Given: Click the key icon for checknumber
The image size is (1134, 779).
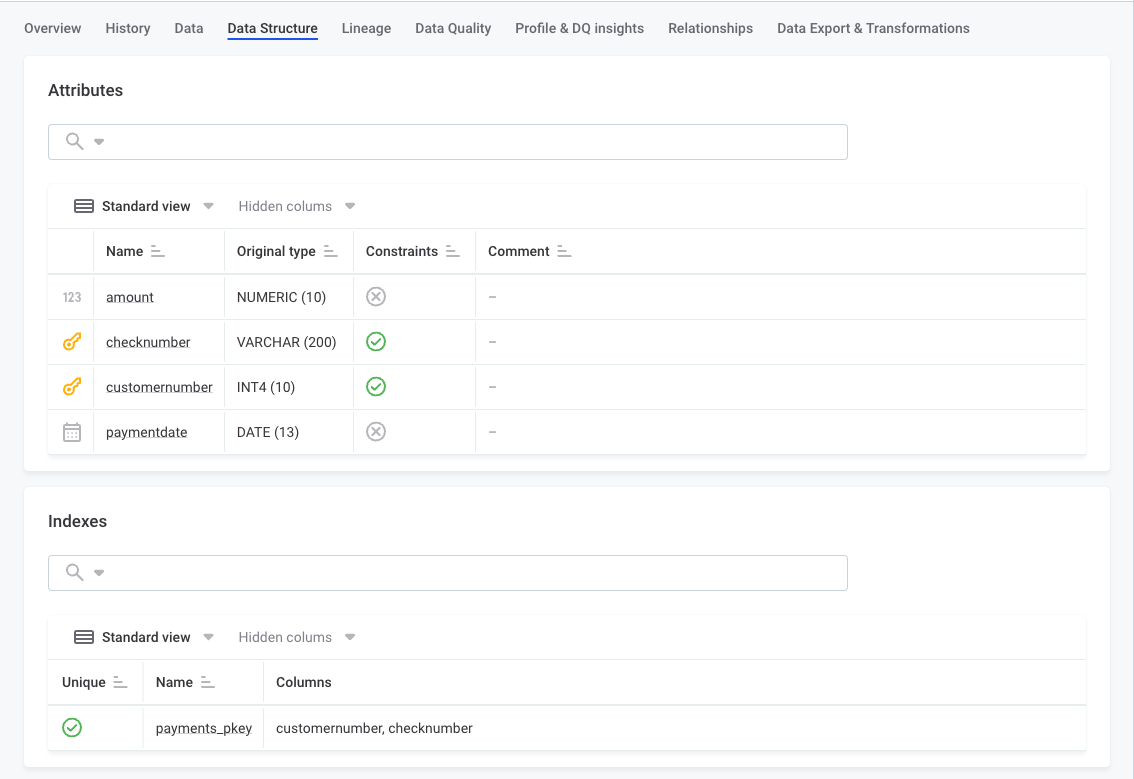Looking at the screenshot, I should pyautogui.click(x=72, y=342).
